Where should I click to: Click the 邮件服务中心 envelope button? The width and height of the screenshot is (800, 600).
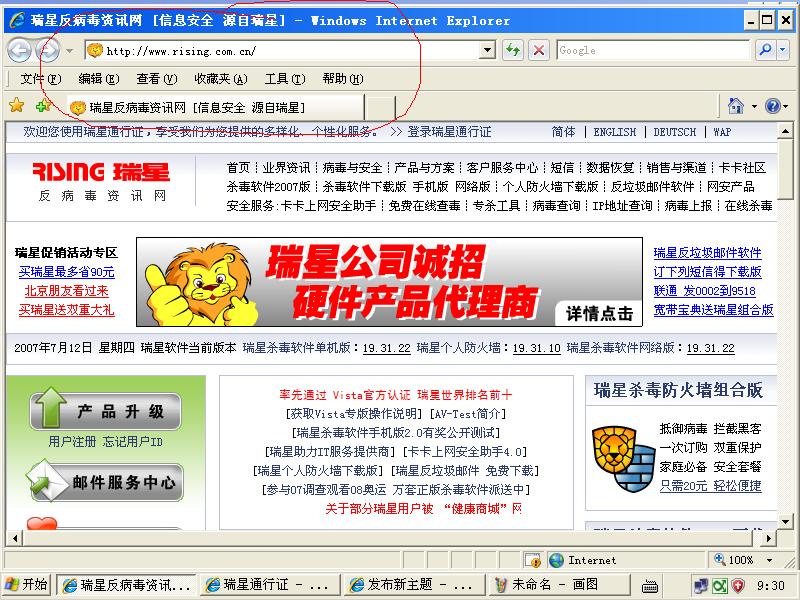[x=105, y=480]
